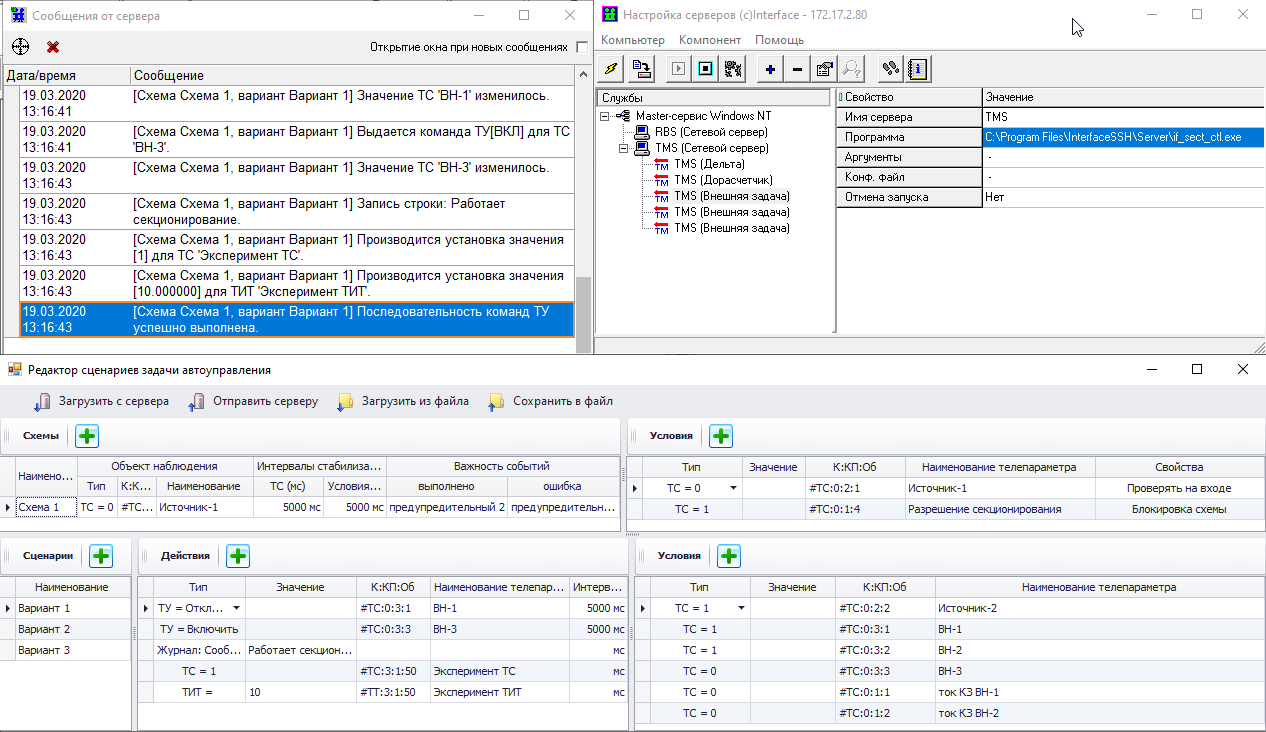The image size is (1266, 732).
Task: Click the blue plus add component icon
Action: click(x=770, y=68)
